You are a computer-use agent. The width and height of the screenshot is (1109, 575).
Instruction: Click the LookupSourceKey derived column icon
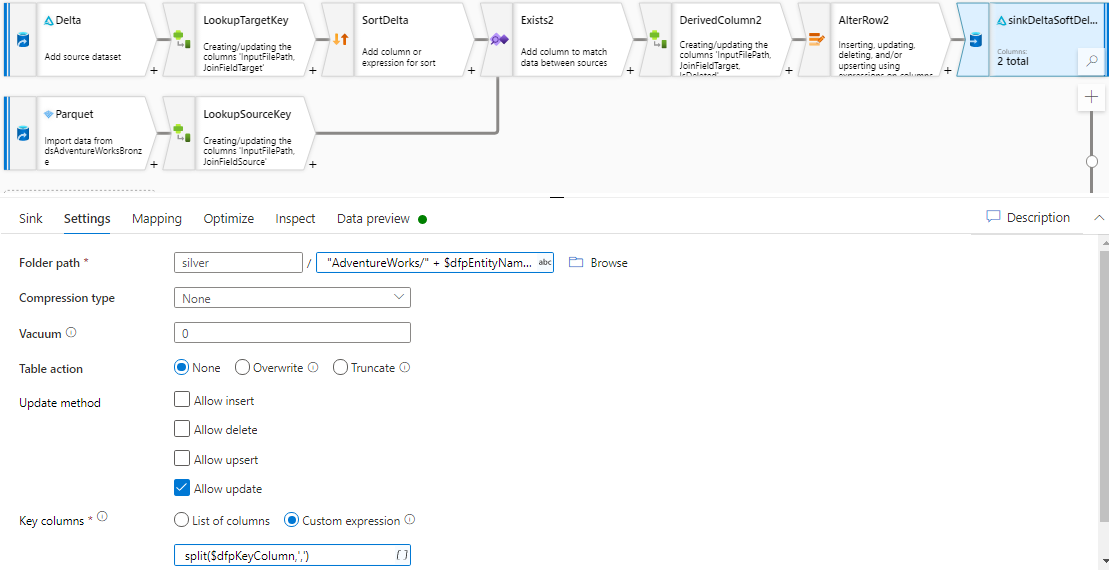[x=182, y=132]
